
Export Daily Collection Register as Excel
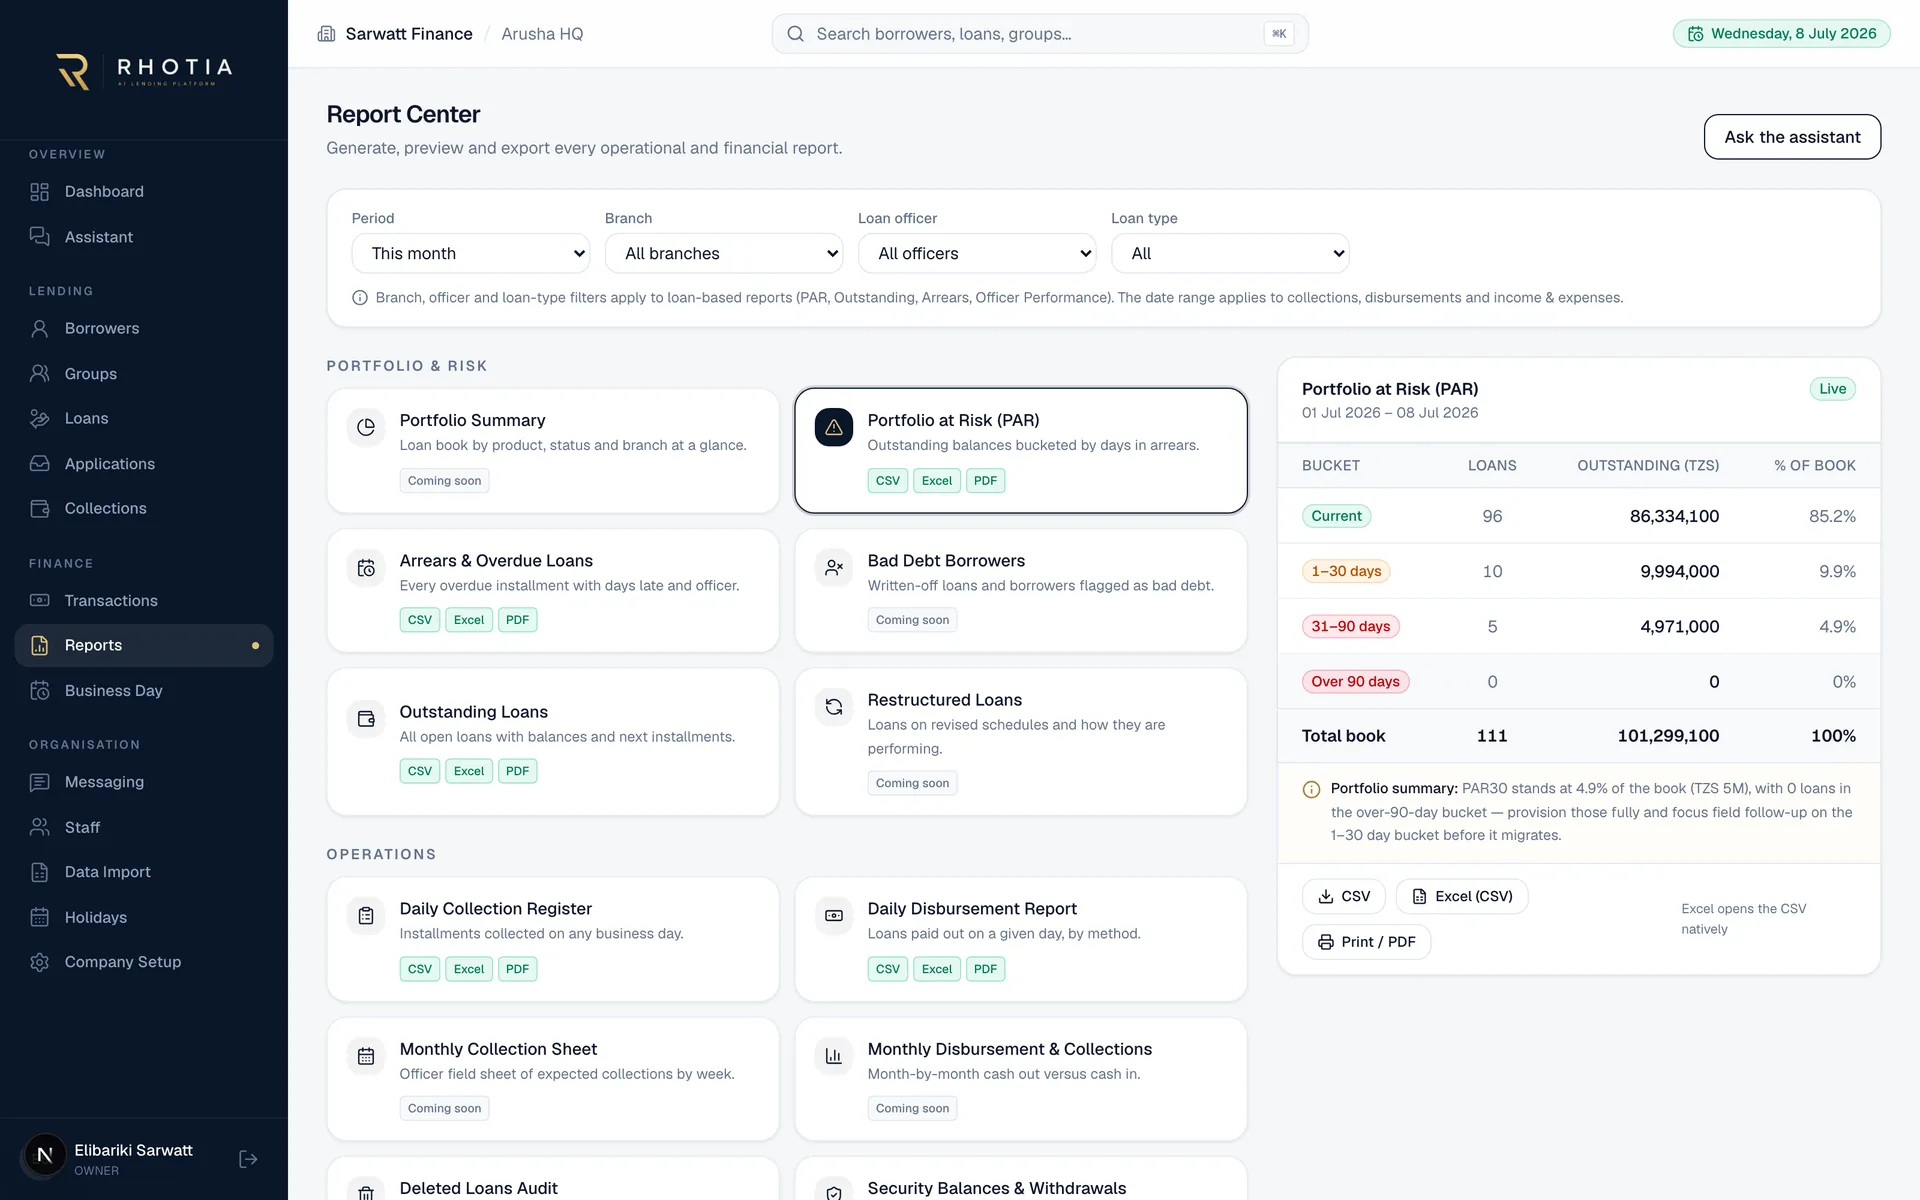469,969
